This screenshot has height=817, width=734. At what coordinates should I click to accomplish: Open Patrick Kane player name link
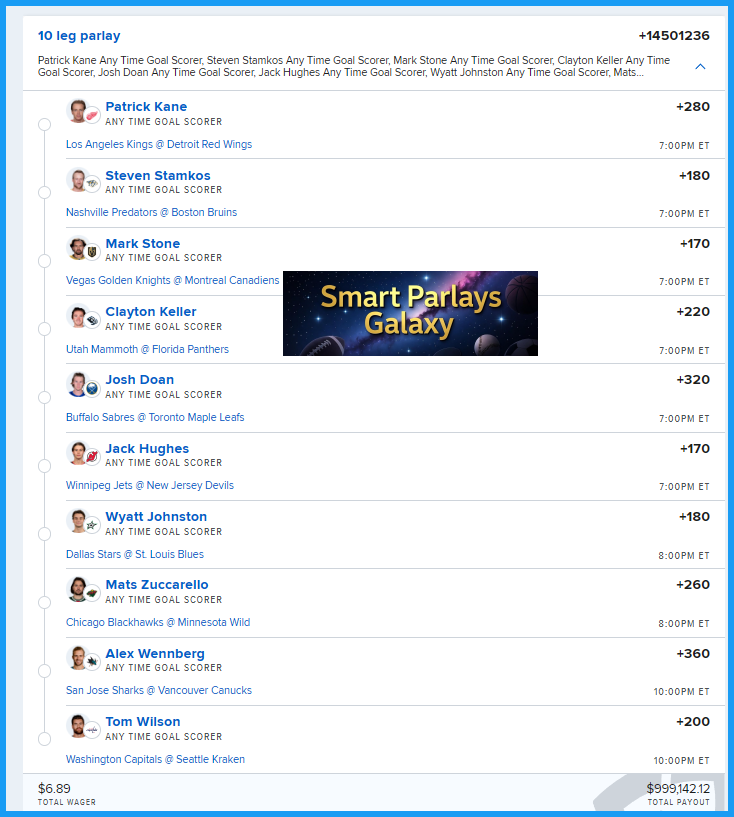pos(146,107)
